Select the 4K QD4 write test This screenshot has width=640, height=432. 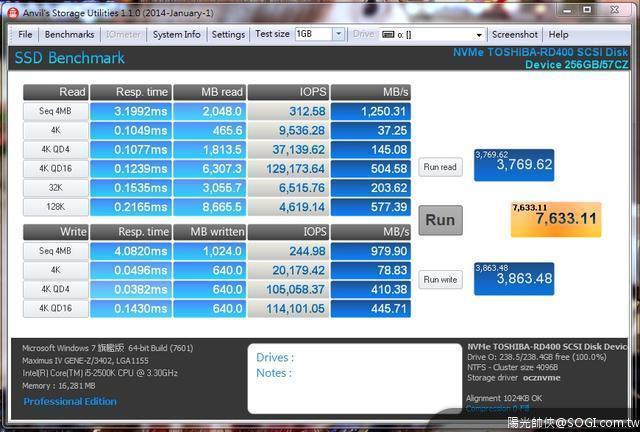[x=56, y=289]
